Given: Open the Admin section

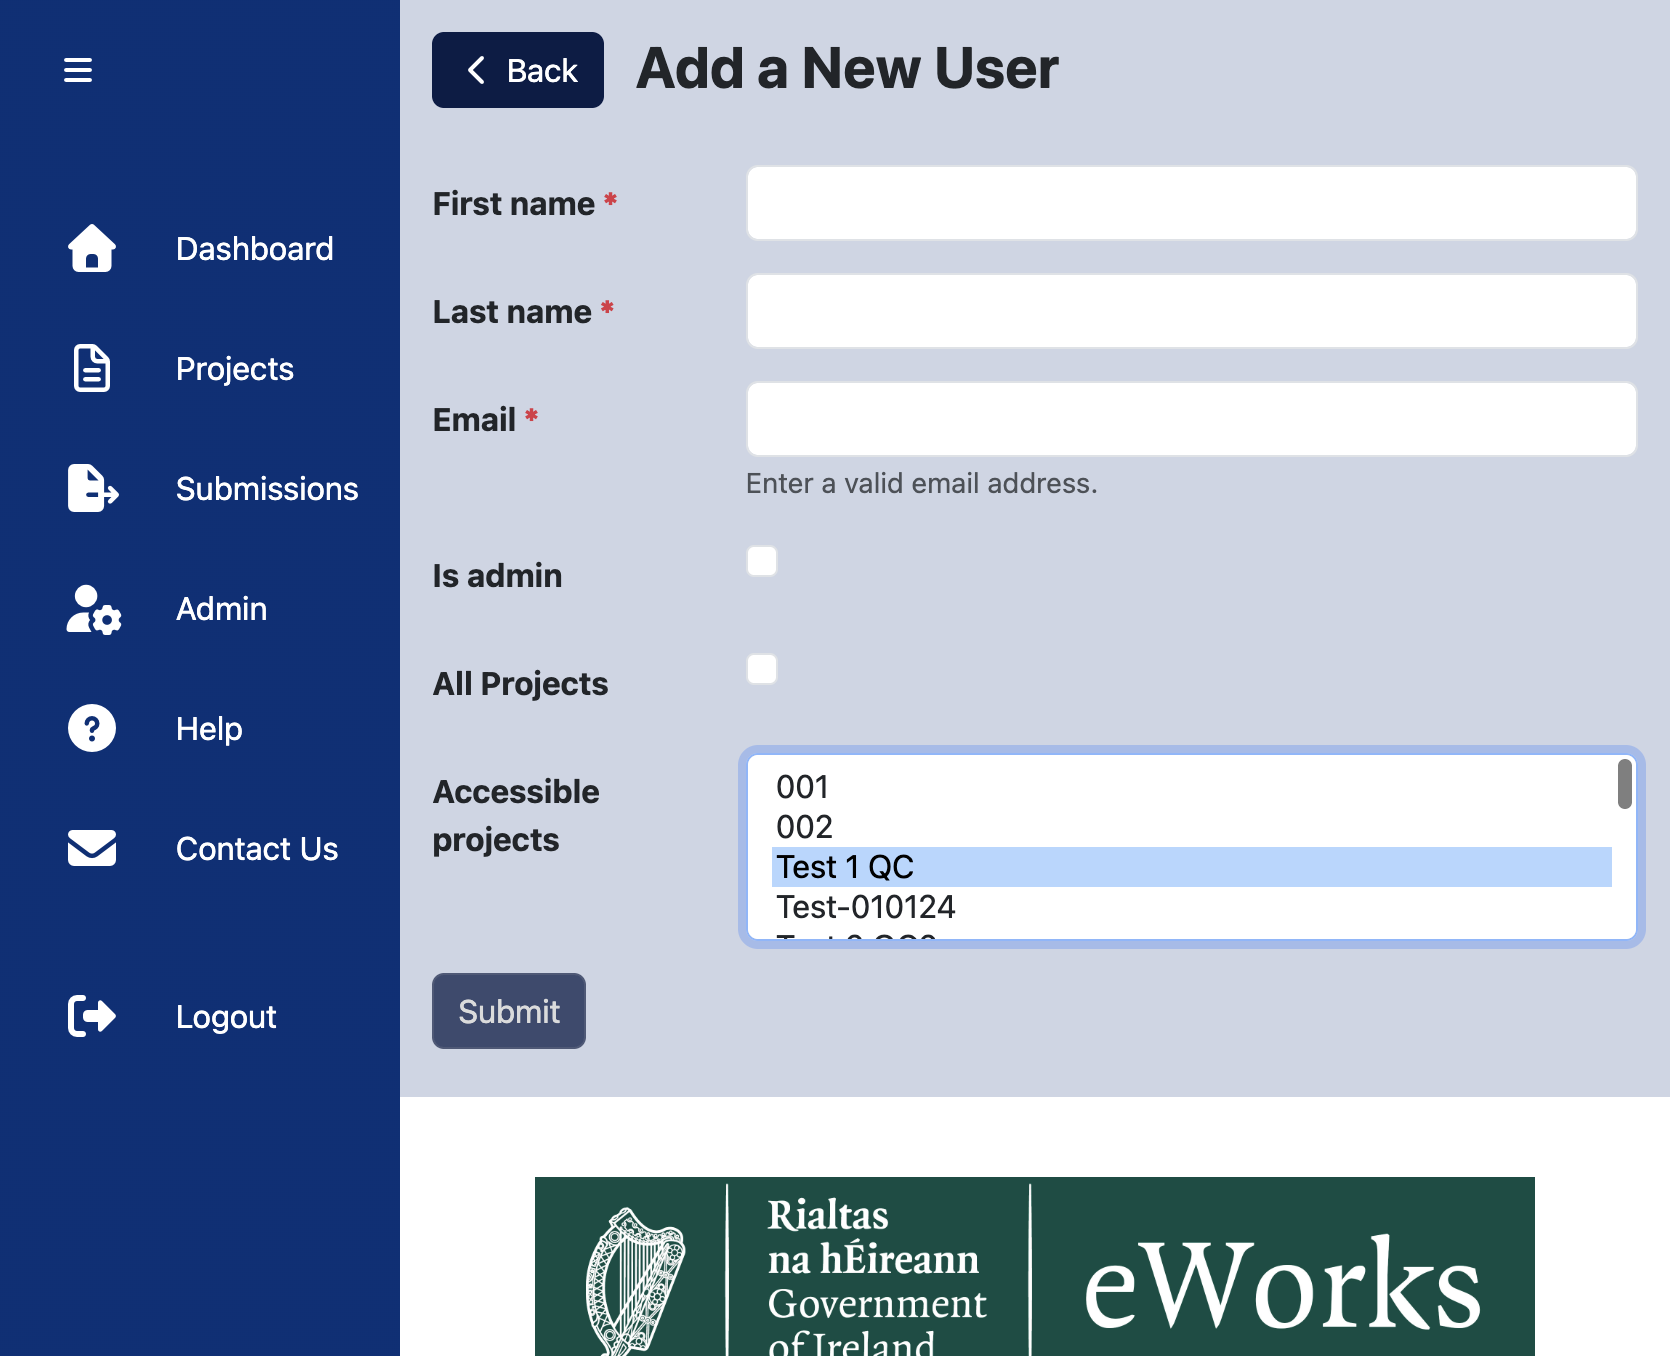Looking at the screenshot, I should (221, 609).
